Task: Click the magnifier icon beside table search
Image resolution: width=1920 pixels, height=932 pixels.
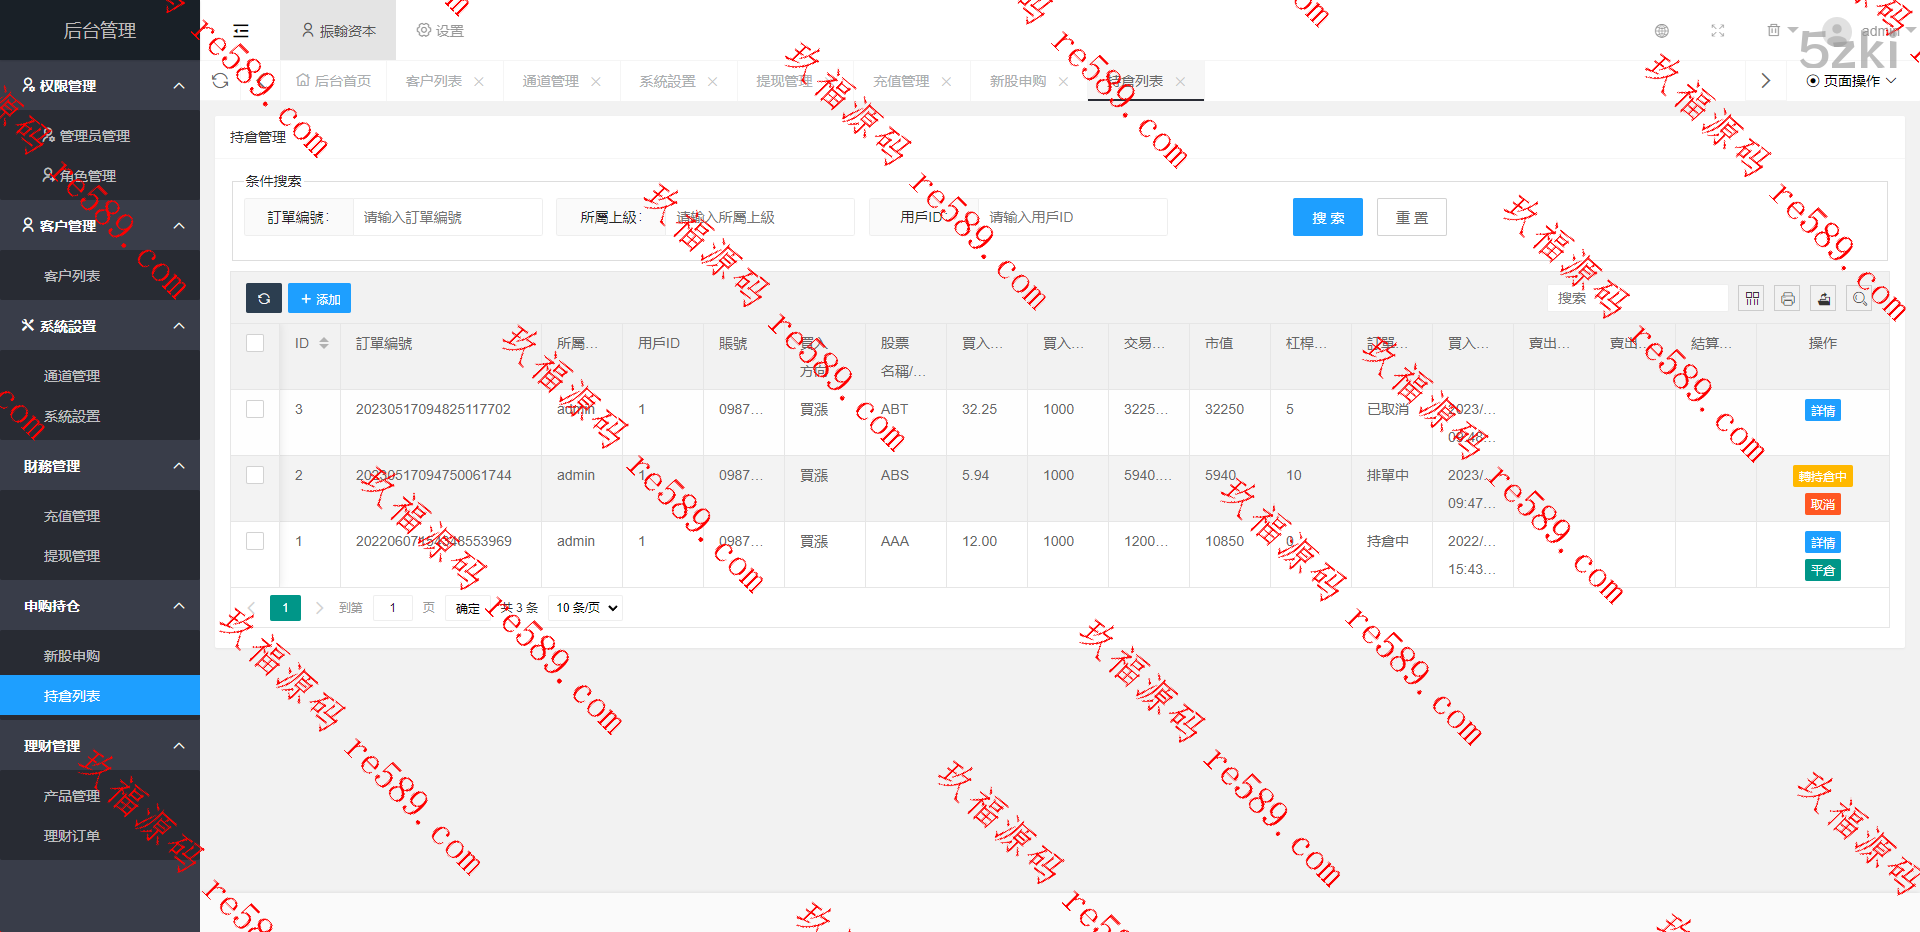Action: pyautogui.click(x=1859, y=298)
